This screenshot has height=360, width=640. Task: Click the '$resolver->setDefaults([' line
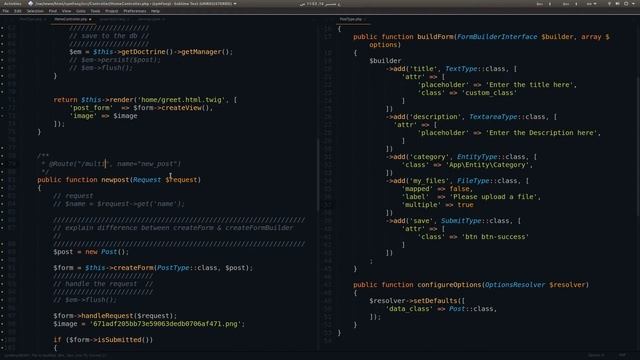point(417,301)
